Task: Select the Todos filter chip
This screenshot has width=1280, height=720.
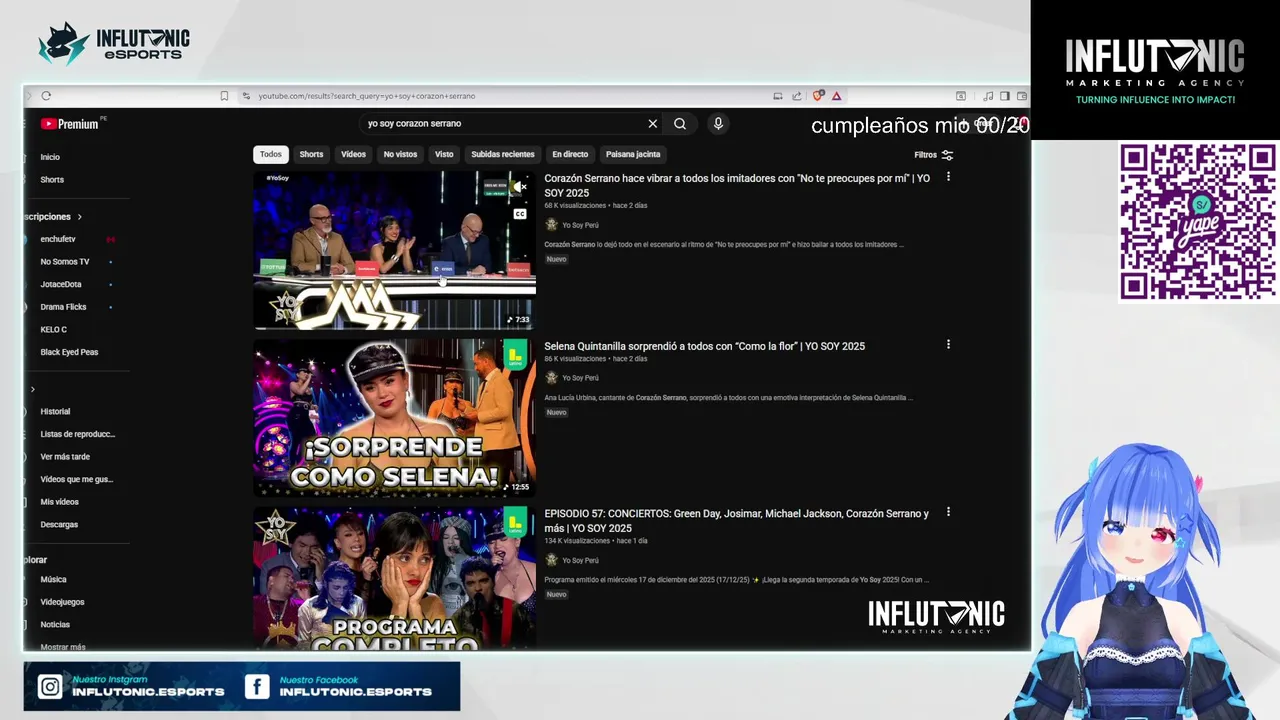Action: pyautogui.click(x=271, y=154)
